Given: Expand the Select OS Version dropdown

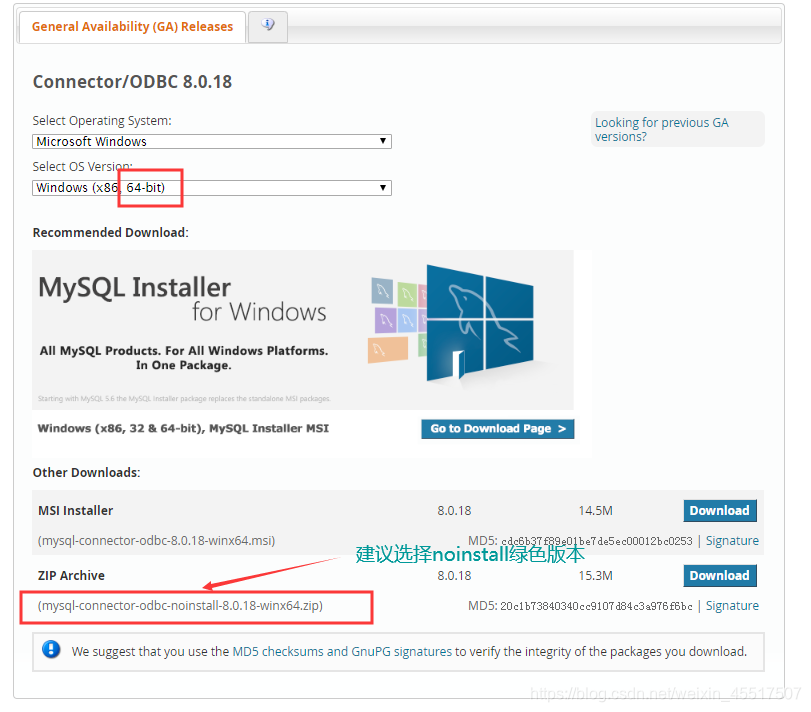Looking at the screenshot, I should coord(212,188).
